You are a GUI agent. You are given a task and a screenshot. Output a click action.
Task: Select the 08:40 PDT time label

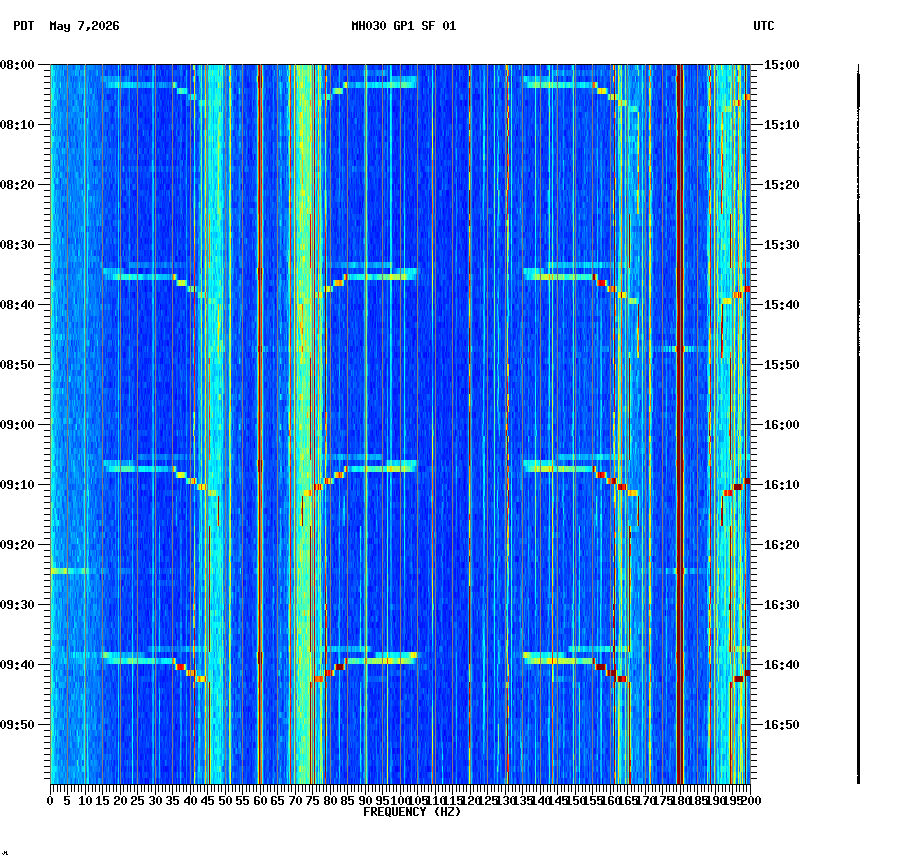(17, 305)
